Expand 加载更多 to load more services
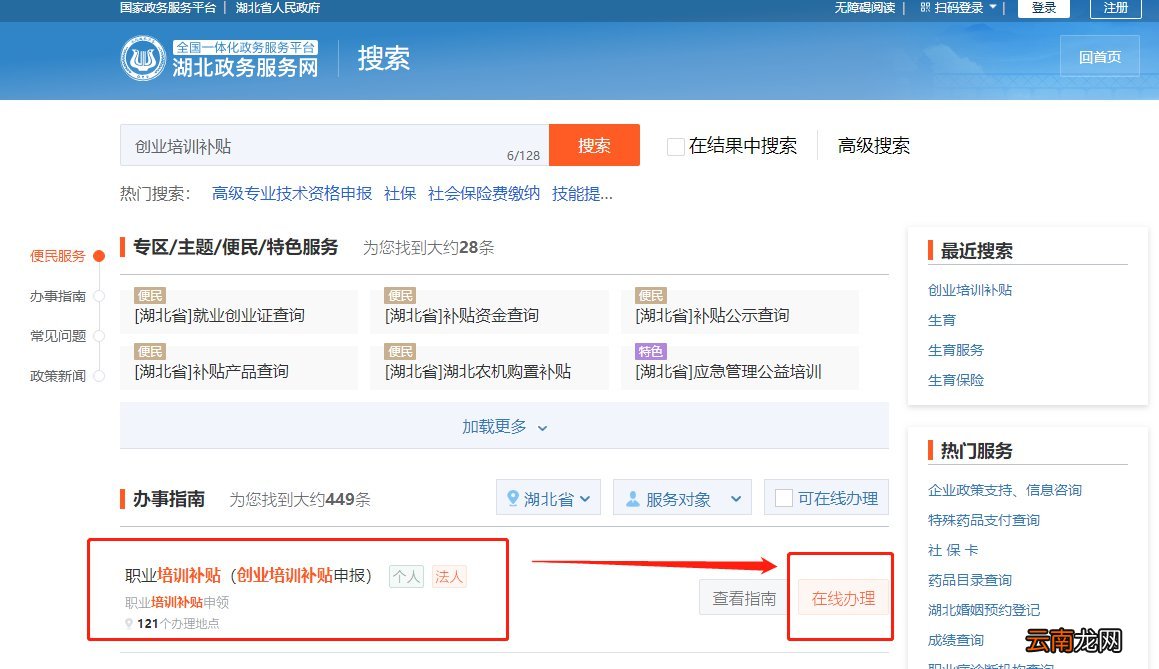The width and height of the screenshot is (1159, 669). (504, 427)
